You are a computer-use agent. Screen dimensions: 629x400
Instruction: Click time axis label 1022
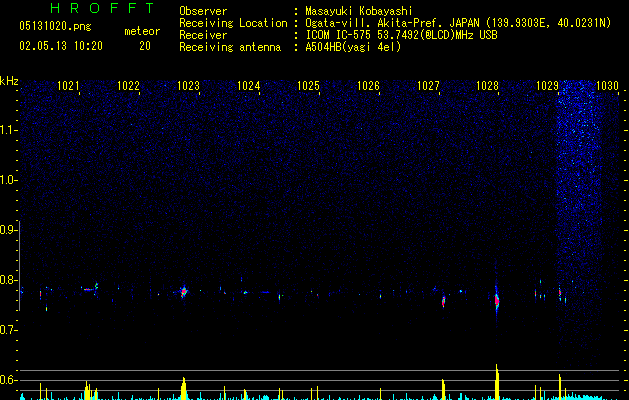(128, 86)
